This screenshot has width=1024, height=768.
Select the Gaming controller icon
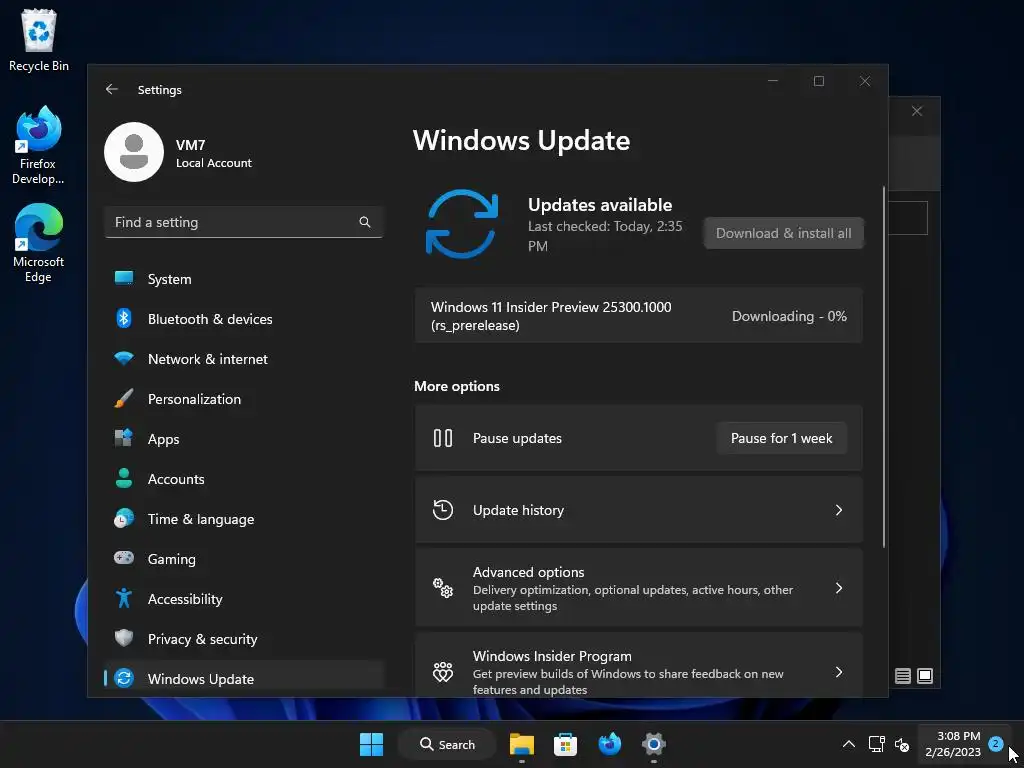123,558
